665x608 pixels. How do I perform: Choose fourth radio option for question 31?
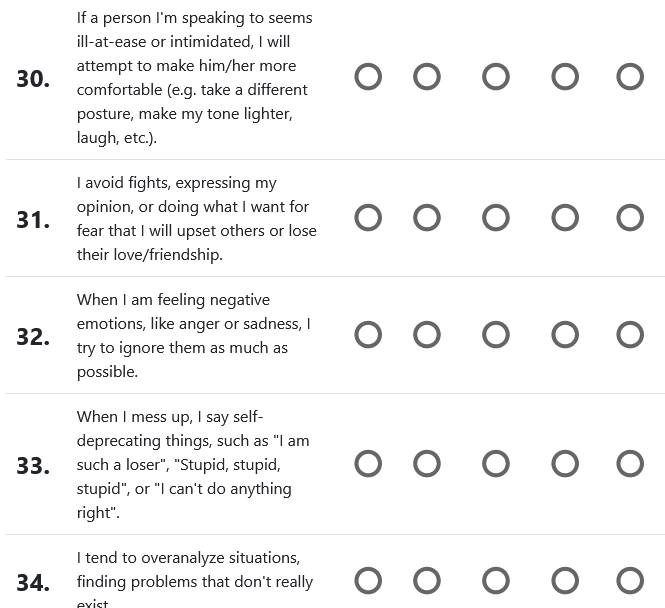pos(565,218)
